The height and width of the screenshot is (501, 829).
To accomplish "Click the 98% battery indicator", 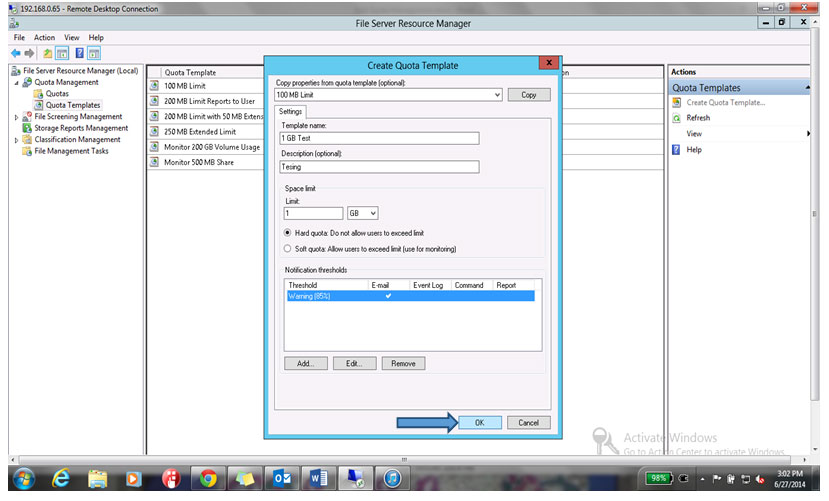I will (x=658, y=479).
